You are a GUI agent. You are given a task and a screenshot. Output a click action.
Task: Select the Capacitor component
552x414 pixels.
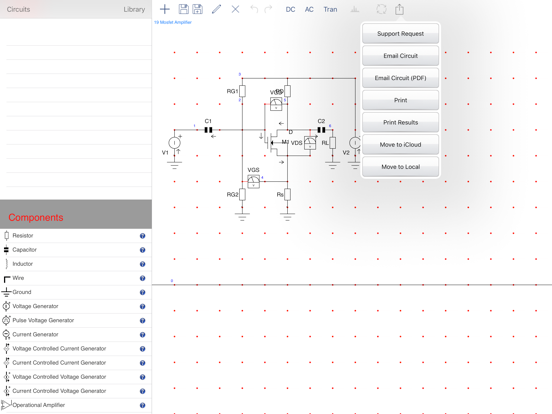pos(76,250)
